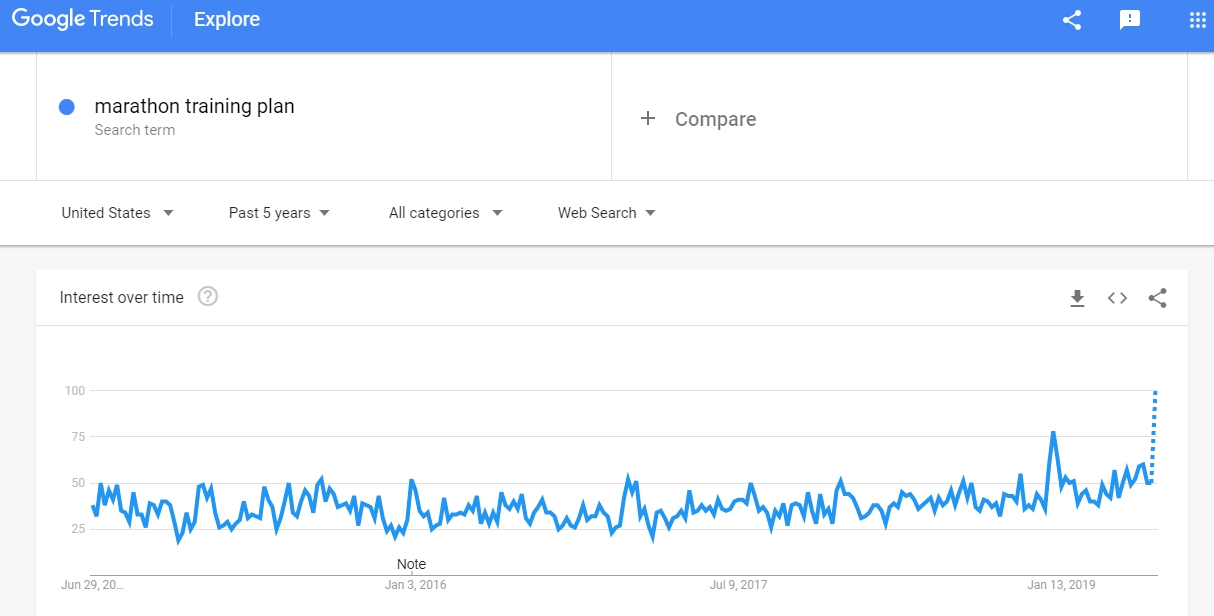Click the Note marker on chart
1214x616 pixels.
[x=411, y=564]
